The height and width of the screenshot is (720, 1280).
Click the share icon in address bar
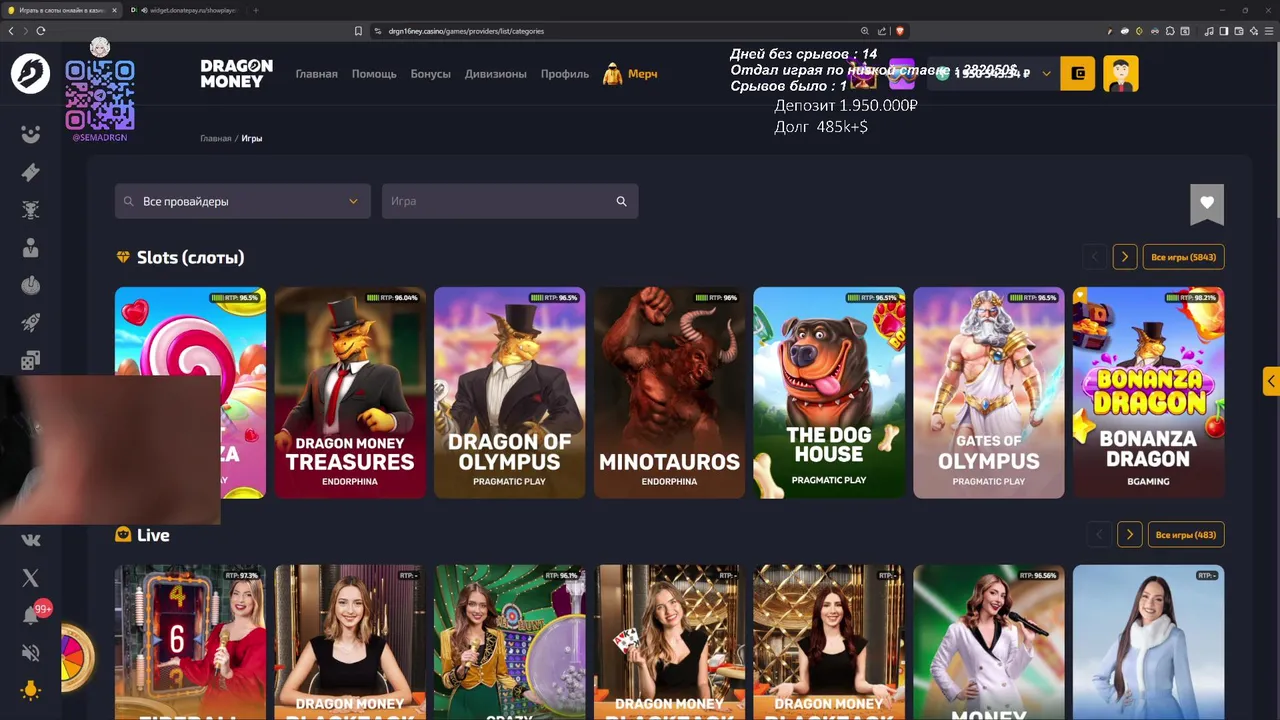click(882, 31)
